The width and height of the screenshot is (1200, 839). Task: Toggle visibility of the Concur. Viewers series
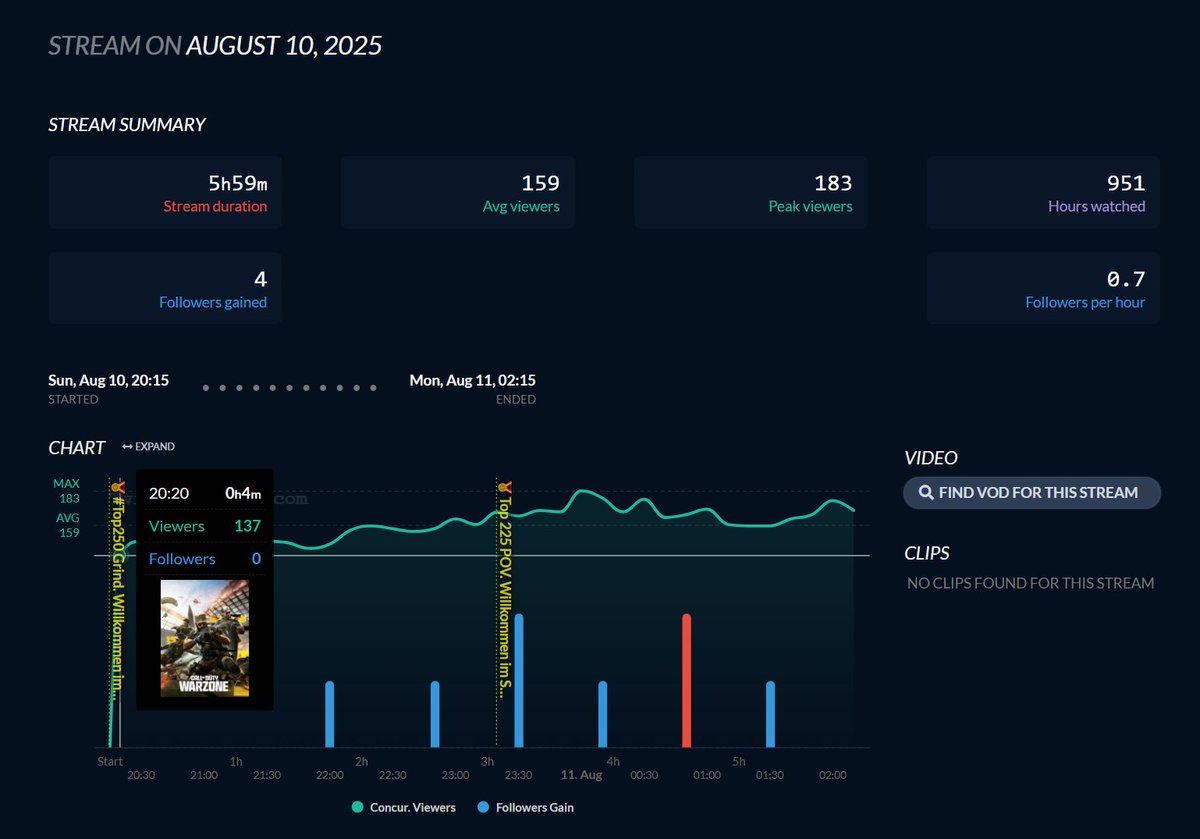pos(403,807)
